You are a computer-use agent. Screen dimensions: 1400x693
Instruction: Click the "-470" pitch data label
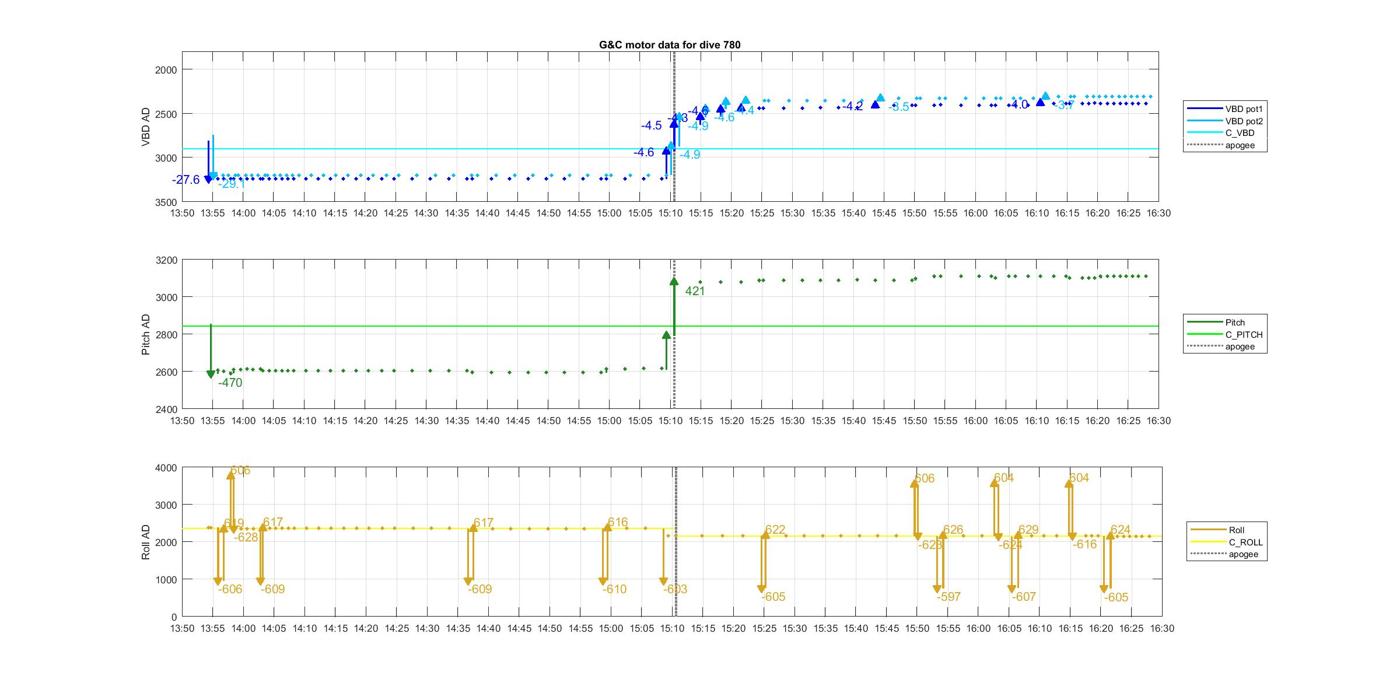coord(230,383)
